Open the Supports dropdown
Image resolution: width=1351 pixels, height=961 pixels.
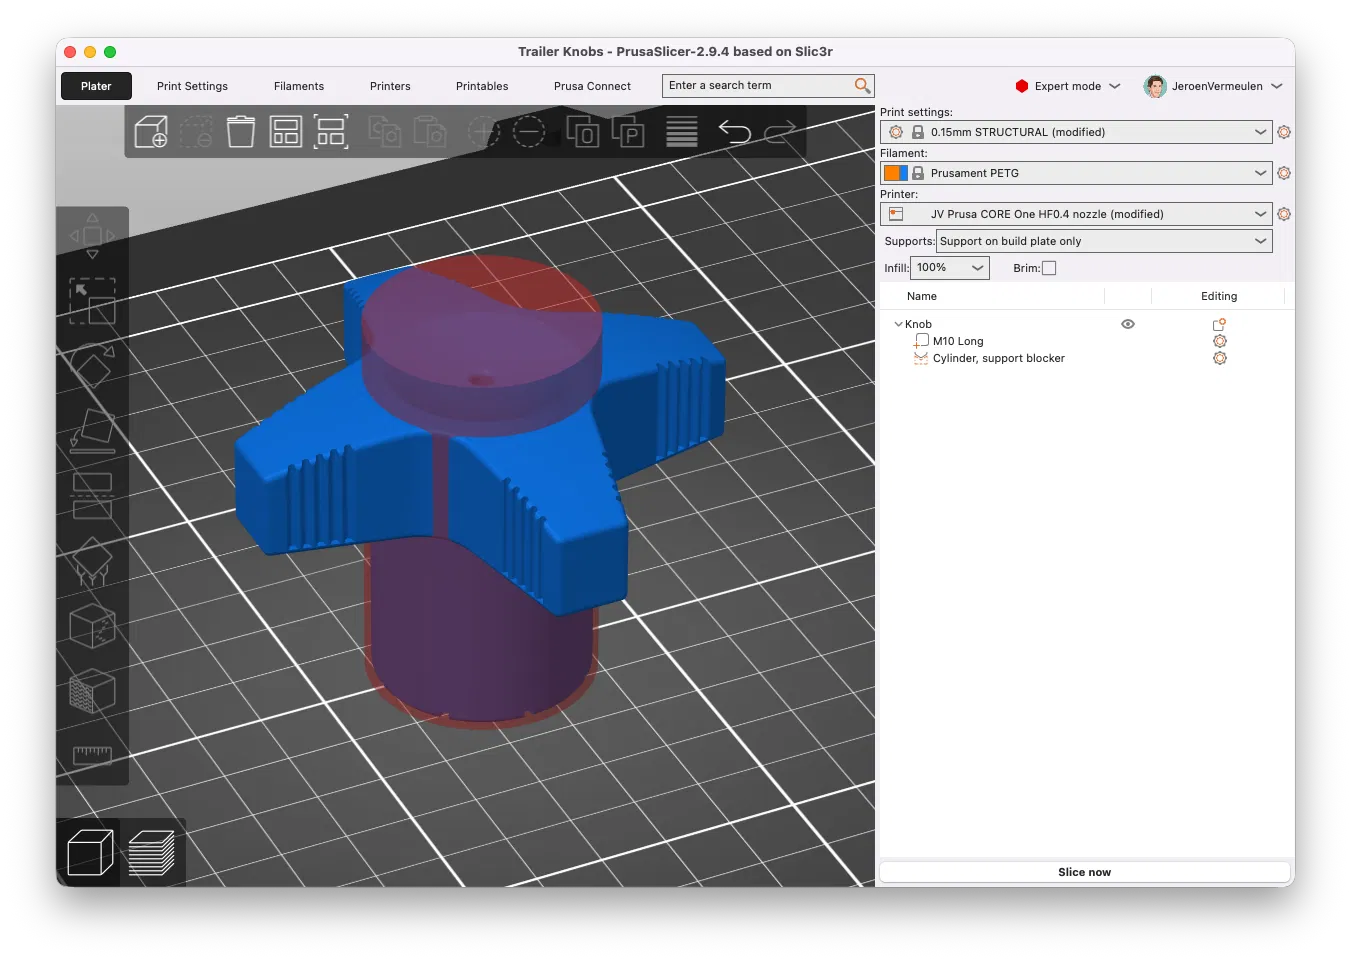pyautogui.click(x=1103, y=241)
